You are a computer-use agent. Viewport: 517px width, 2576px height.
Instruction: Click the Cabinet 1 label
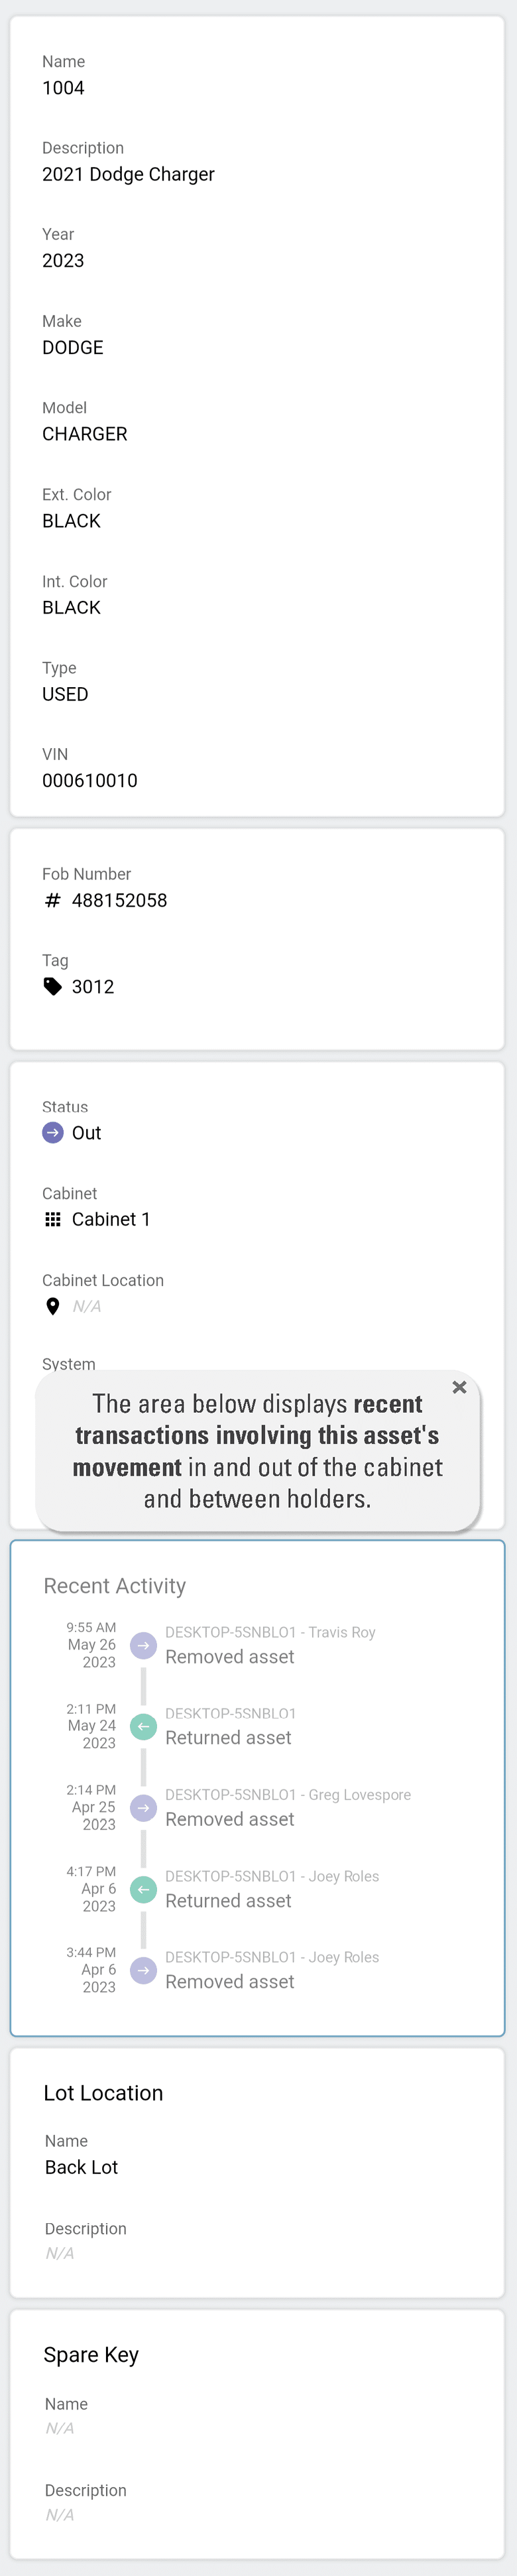(111, 1219)
